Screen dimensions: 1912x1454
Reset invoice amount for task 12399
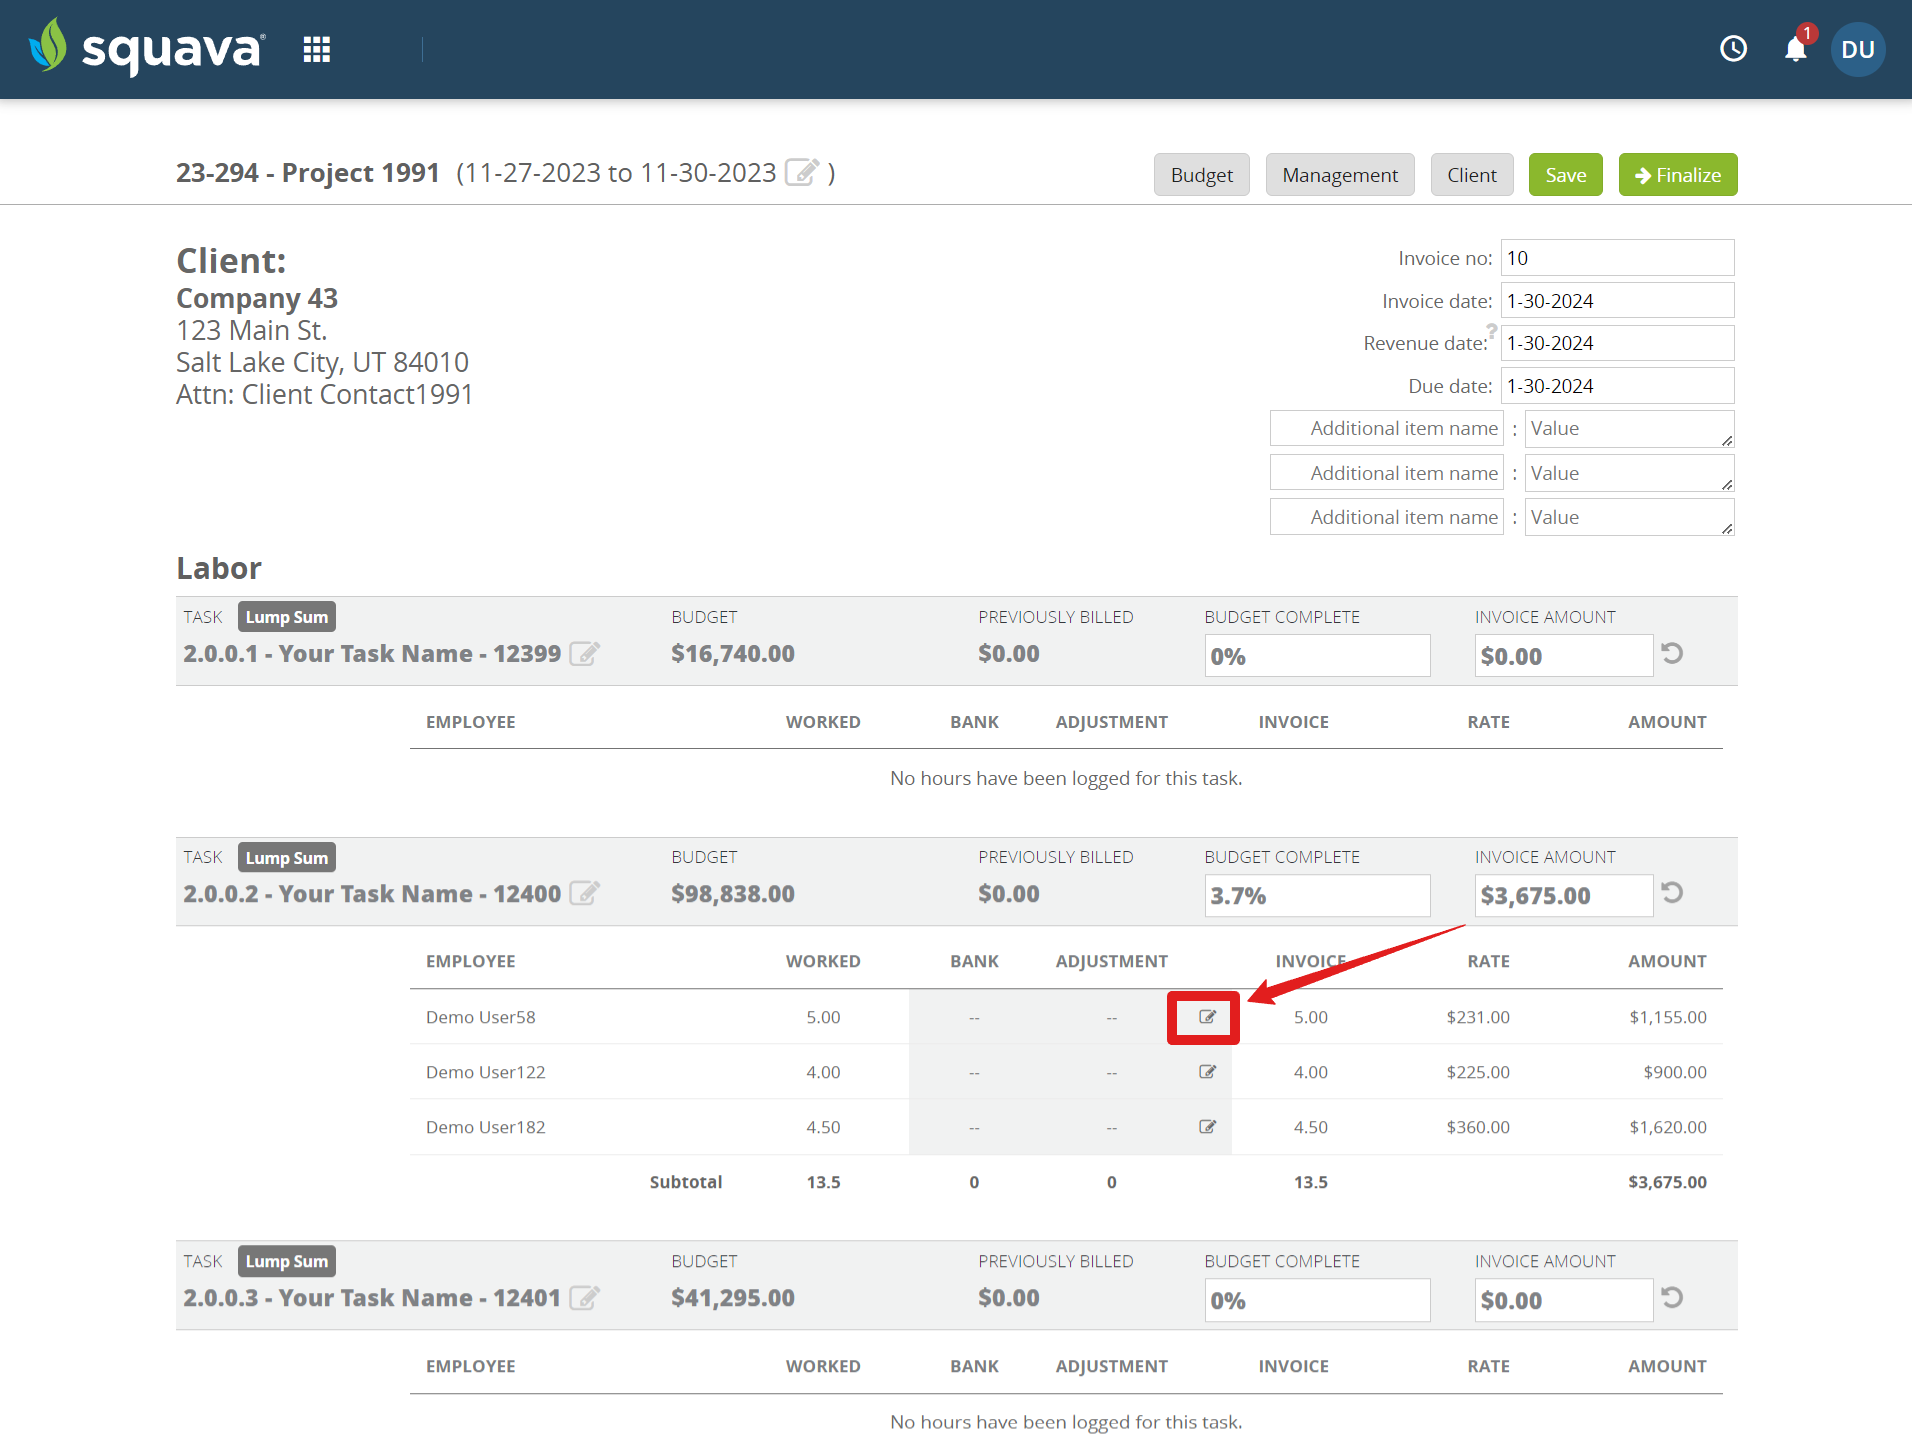1672,653
